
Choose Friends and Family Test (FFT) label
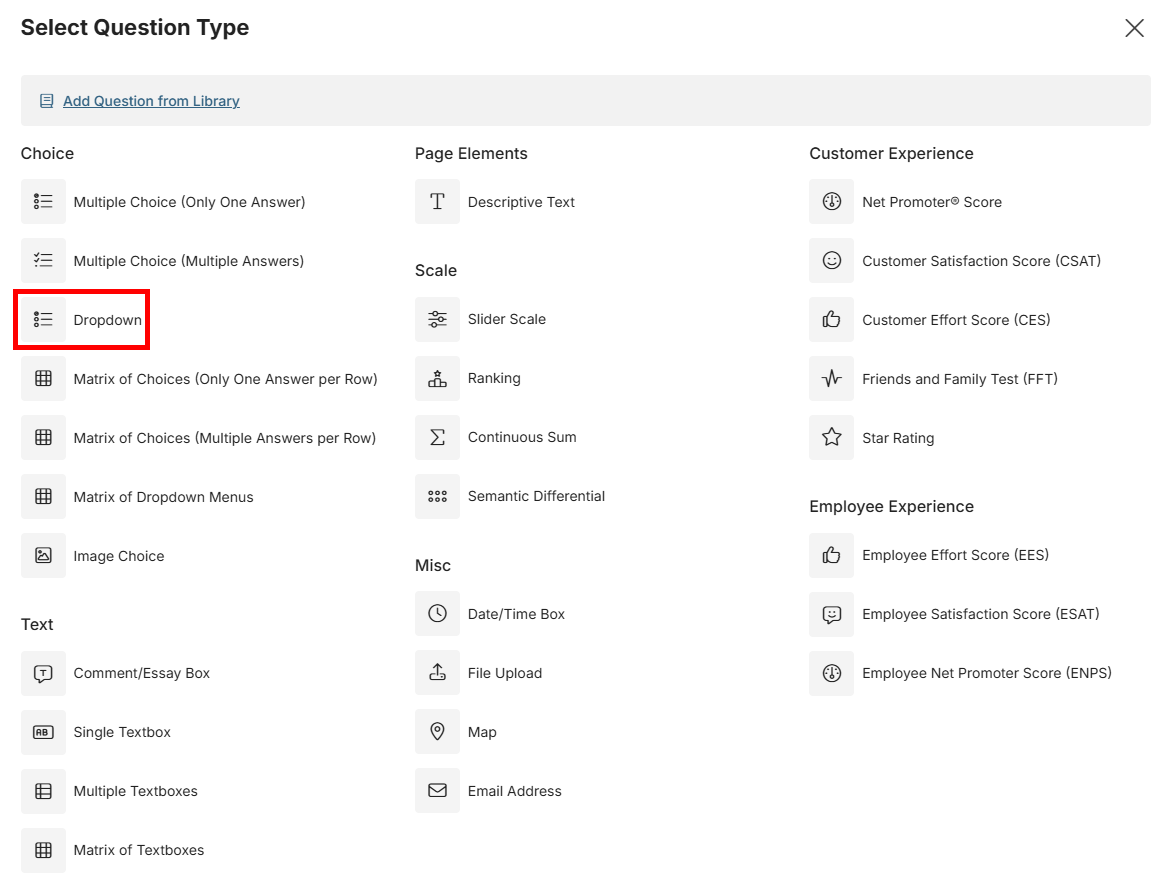point(960,379)
